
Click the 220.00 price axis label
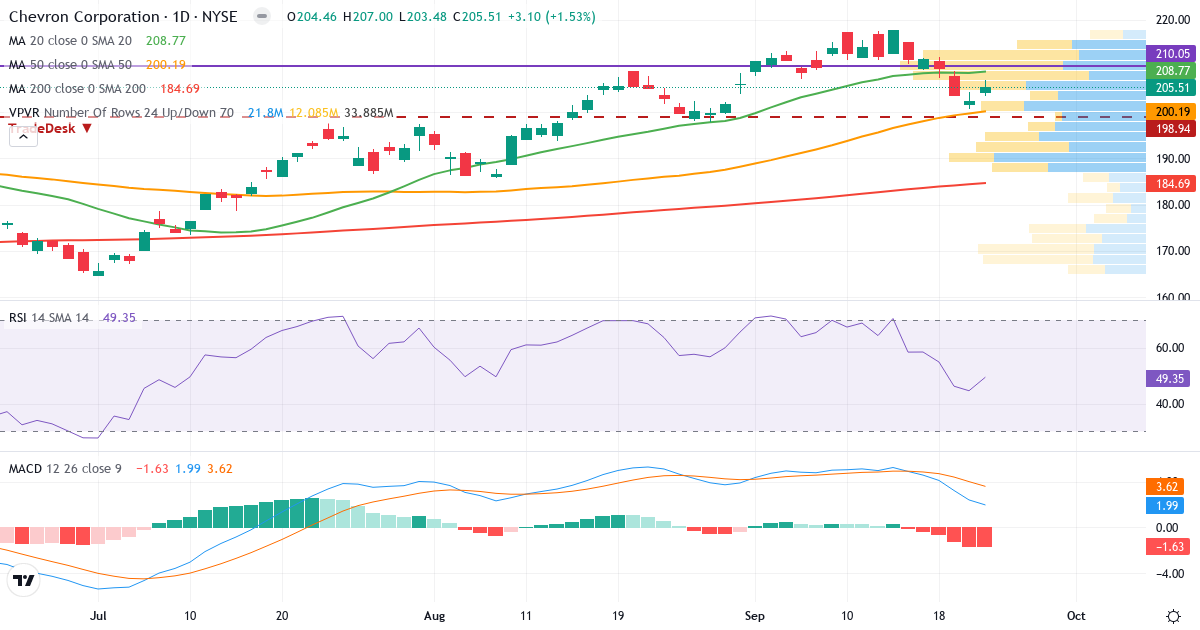pos(1171,20)
